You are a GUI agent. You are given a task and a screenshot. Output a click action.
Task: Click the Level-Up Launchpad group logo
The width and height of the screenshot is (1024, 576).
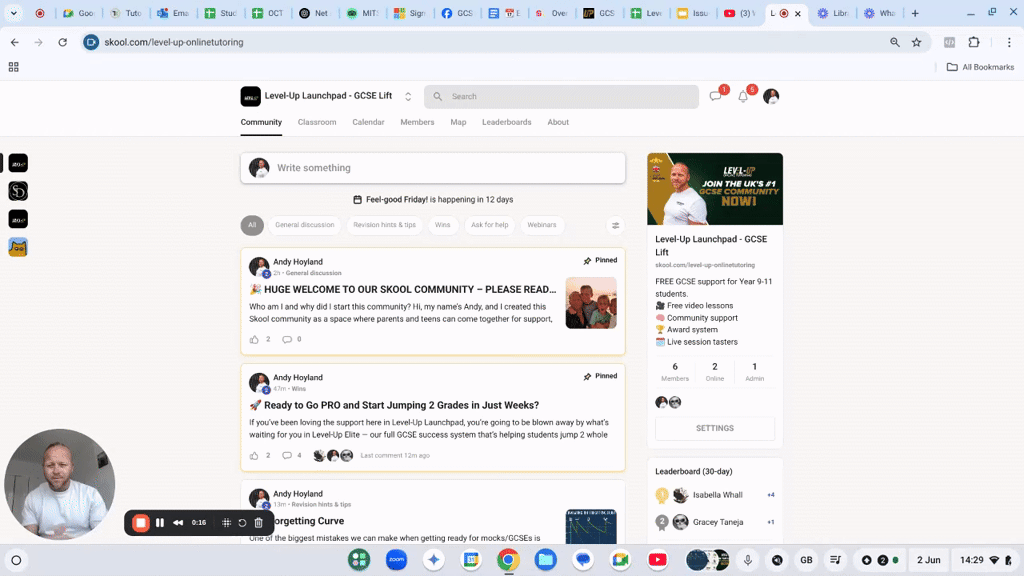click(250, 96)
